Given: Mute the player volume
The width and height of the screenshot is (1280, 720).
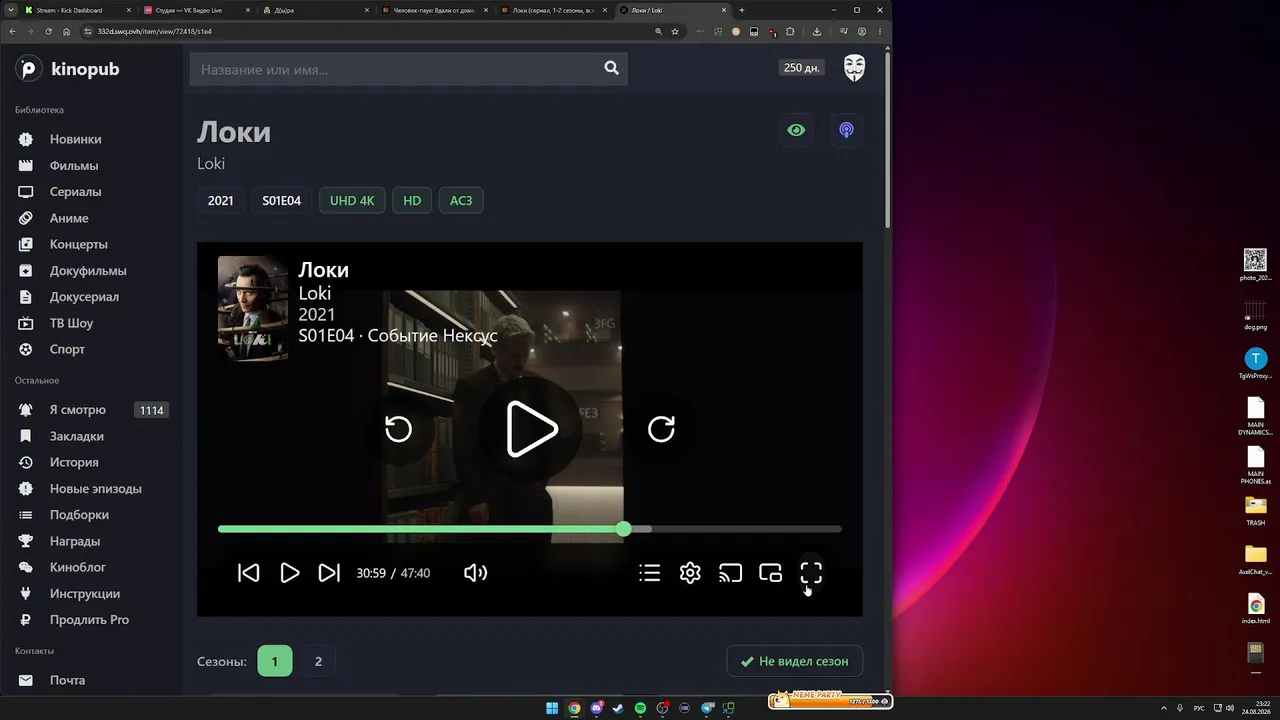Looking at the screenshot, I should [x=475, y=573].
